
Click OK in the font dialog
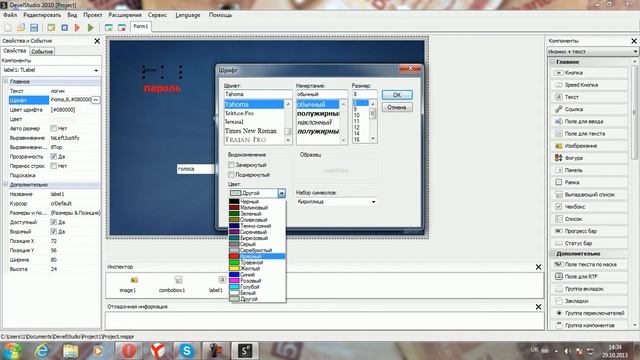(x=397, y=95)
